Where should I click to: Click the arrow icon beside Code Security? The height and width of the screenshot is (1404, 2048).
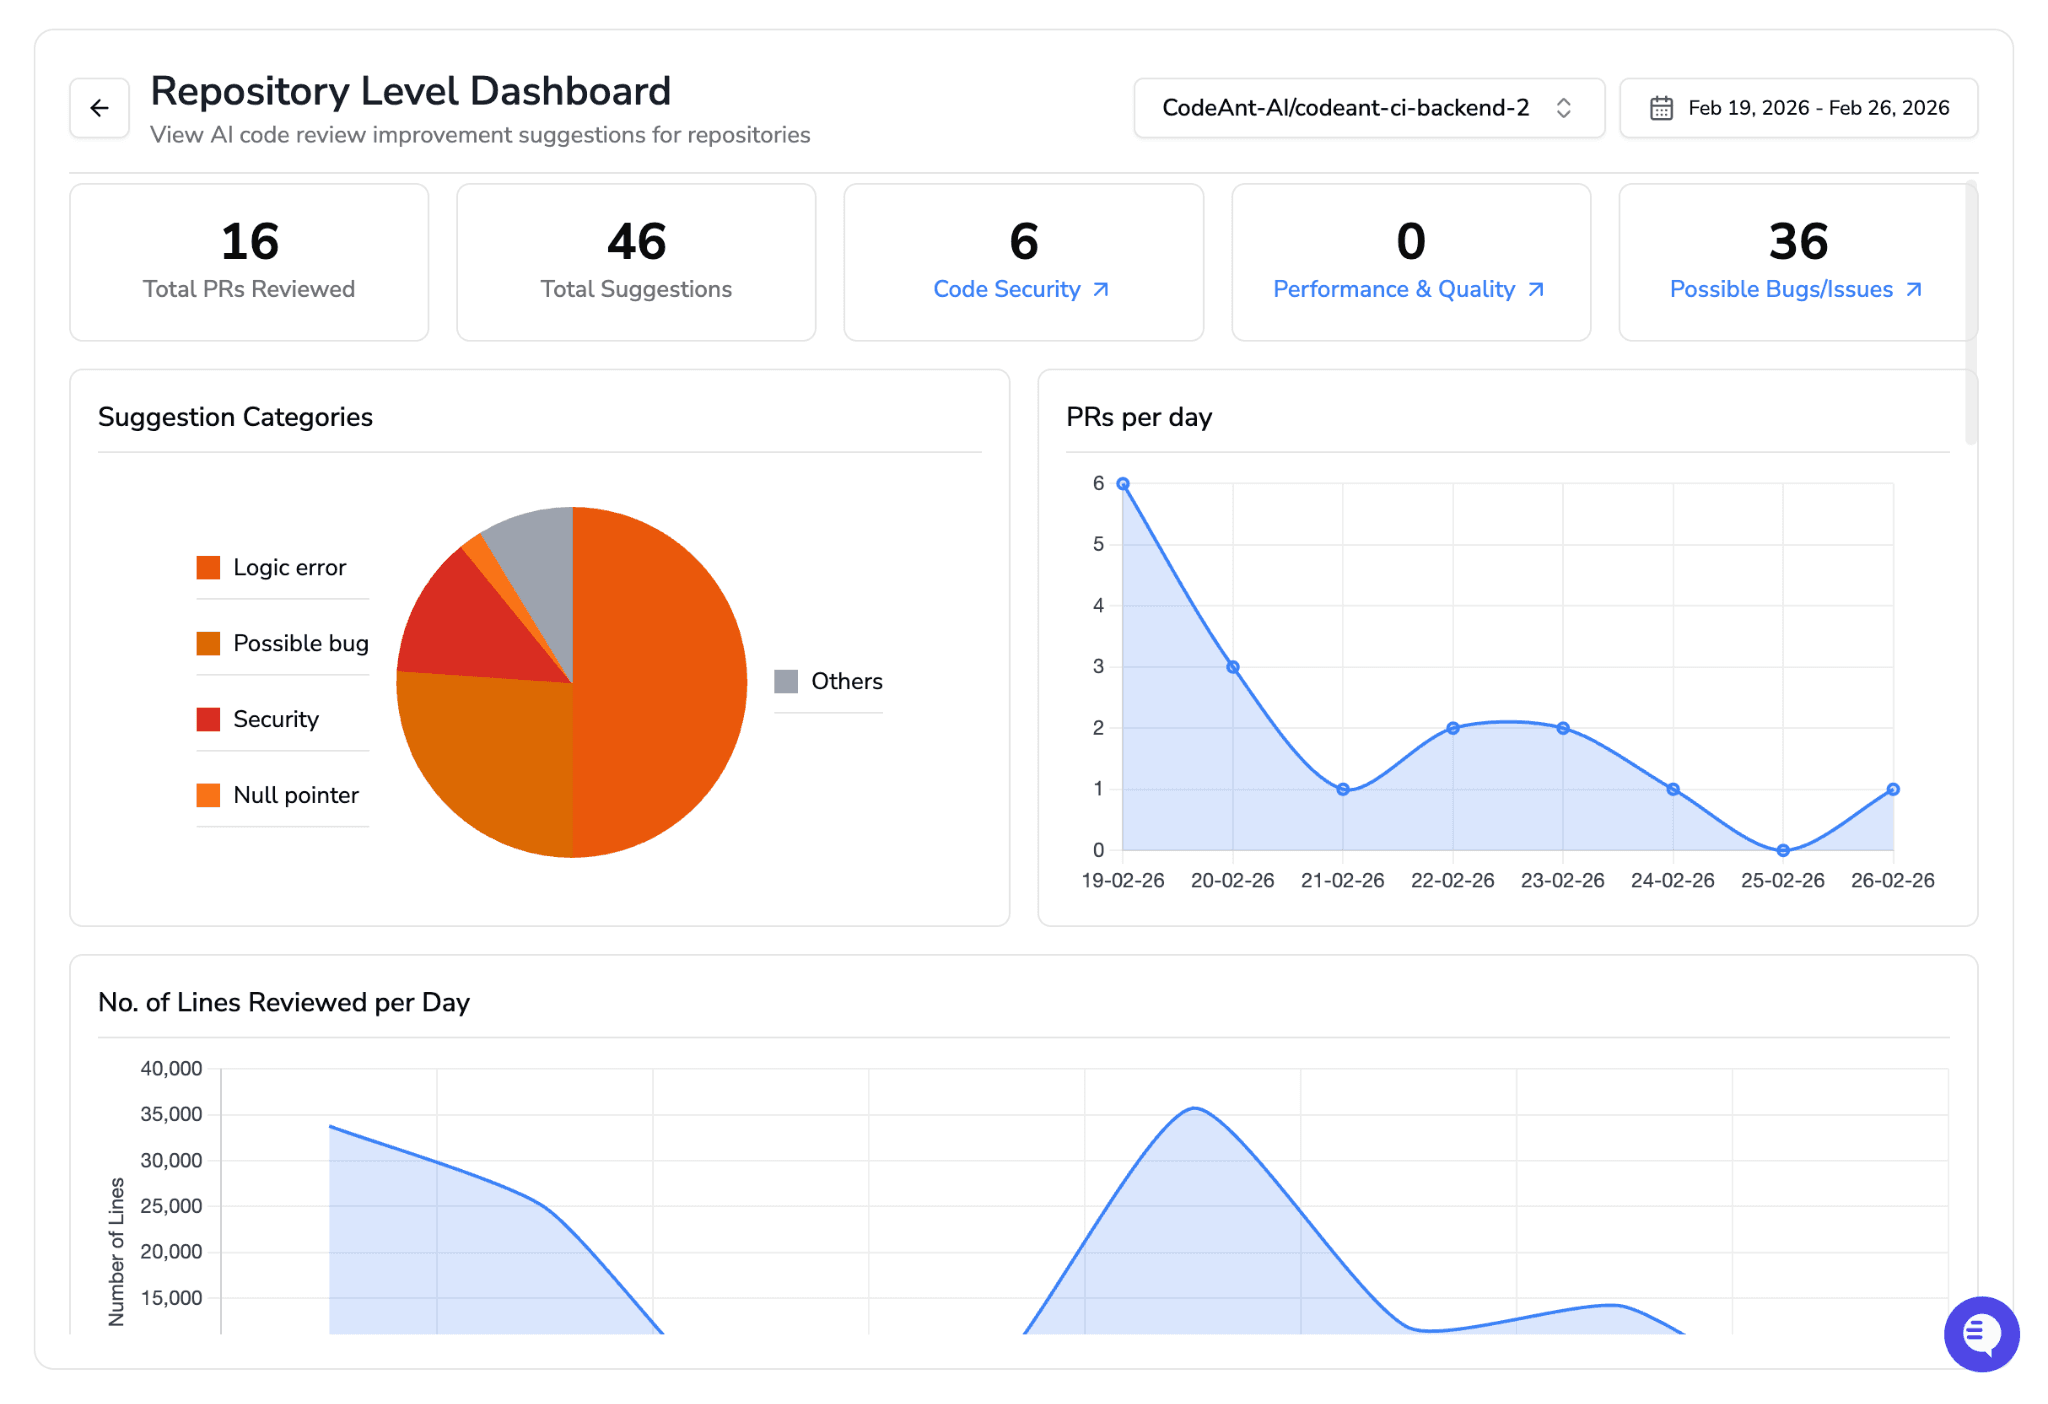[1101, 290]
